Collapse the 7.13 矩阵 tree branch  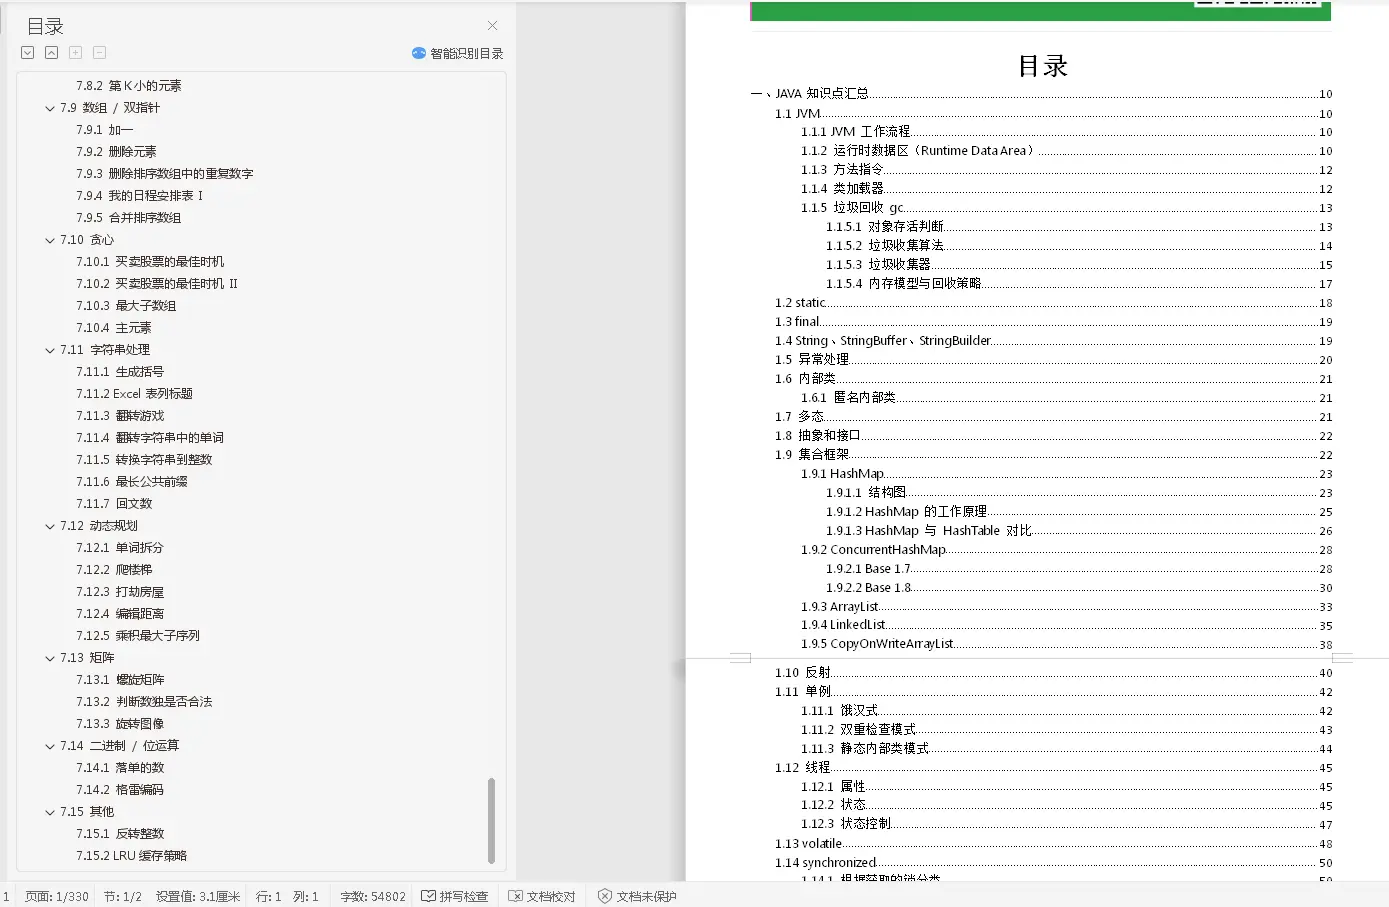pyautogui.click(x=49, y=657)
